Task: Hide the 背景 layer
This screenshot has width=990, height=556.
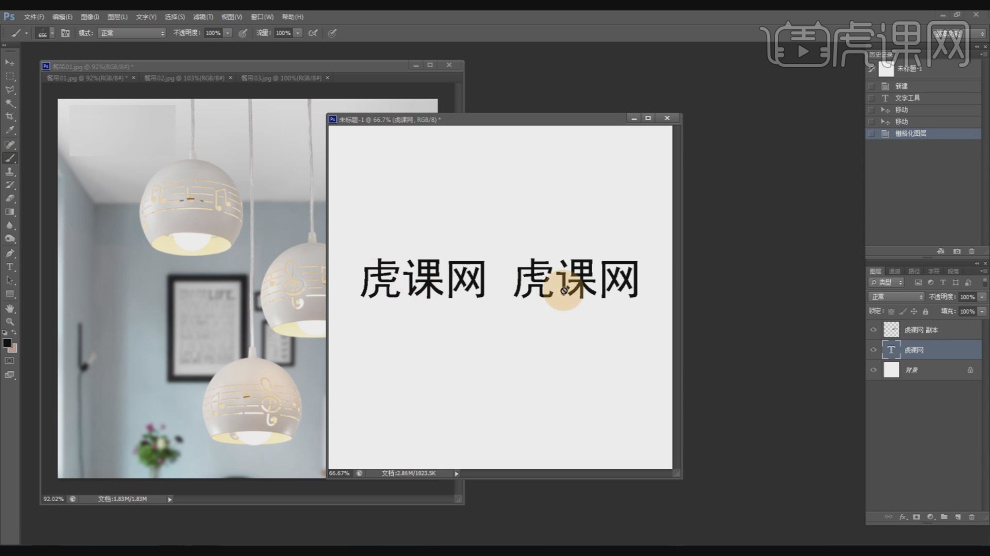Action: [x=874, y=370]
